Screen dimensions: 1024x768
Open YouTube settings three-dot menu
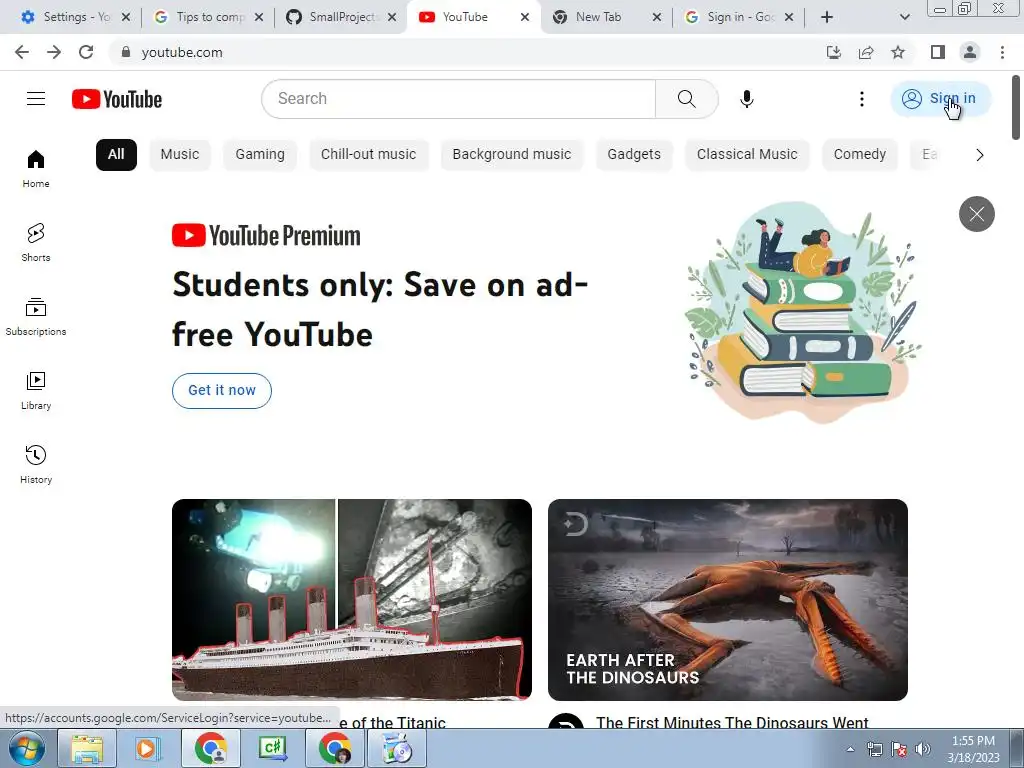(x=861, y=99)
